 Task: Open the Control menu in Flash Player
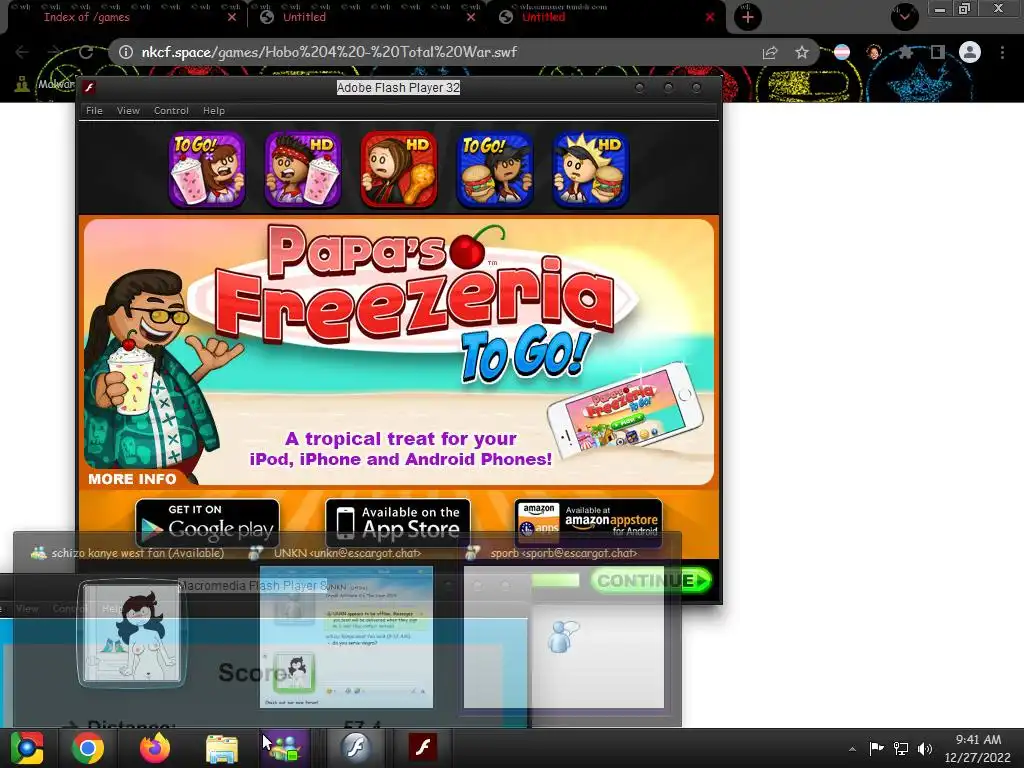click(171, 110)
